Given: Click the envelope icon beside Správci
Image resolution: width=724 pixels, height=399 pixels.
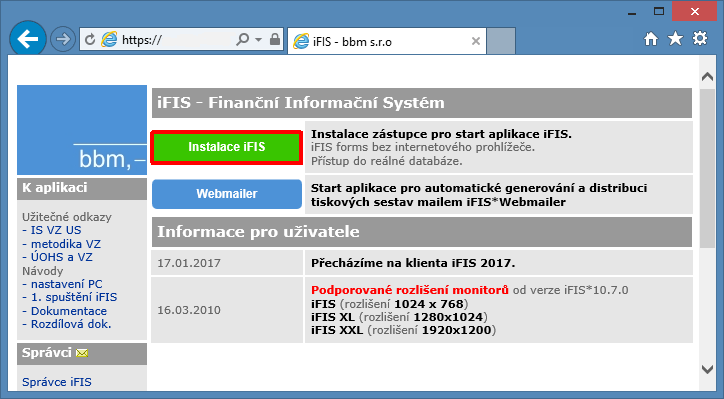Looking at the screenshot, I should (x=82, y=353).
